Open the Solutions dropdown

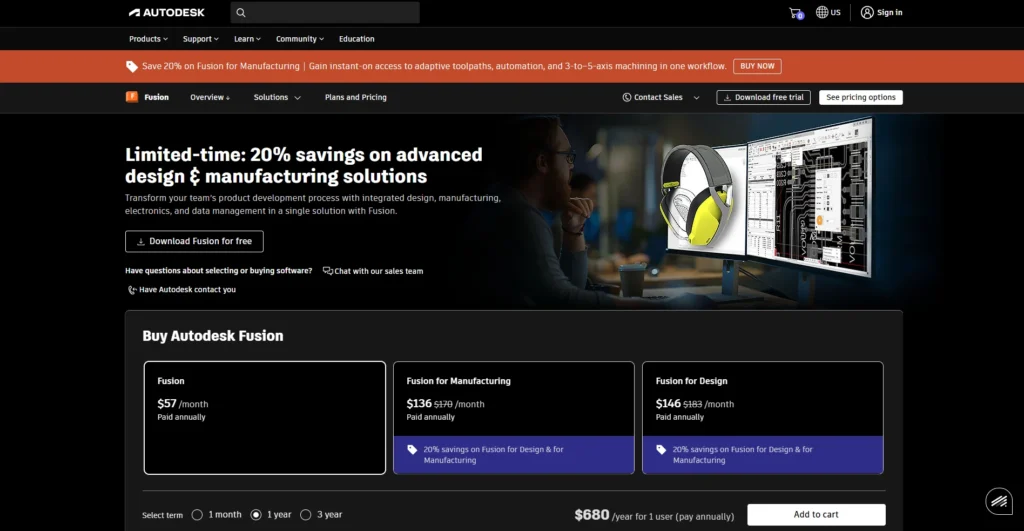click(x=277, y=97)
